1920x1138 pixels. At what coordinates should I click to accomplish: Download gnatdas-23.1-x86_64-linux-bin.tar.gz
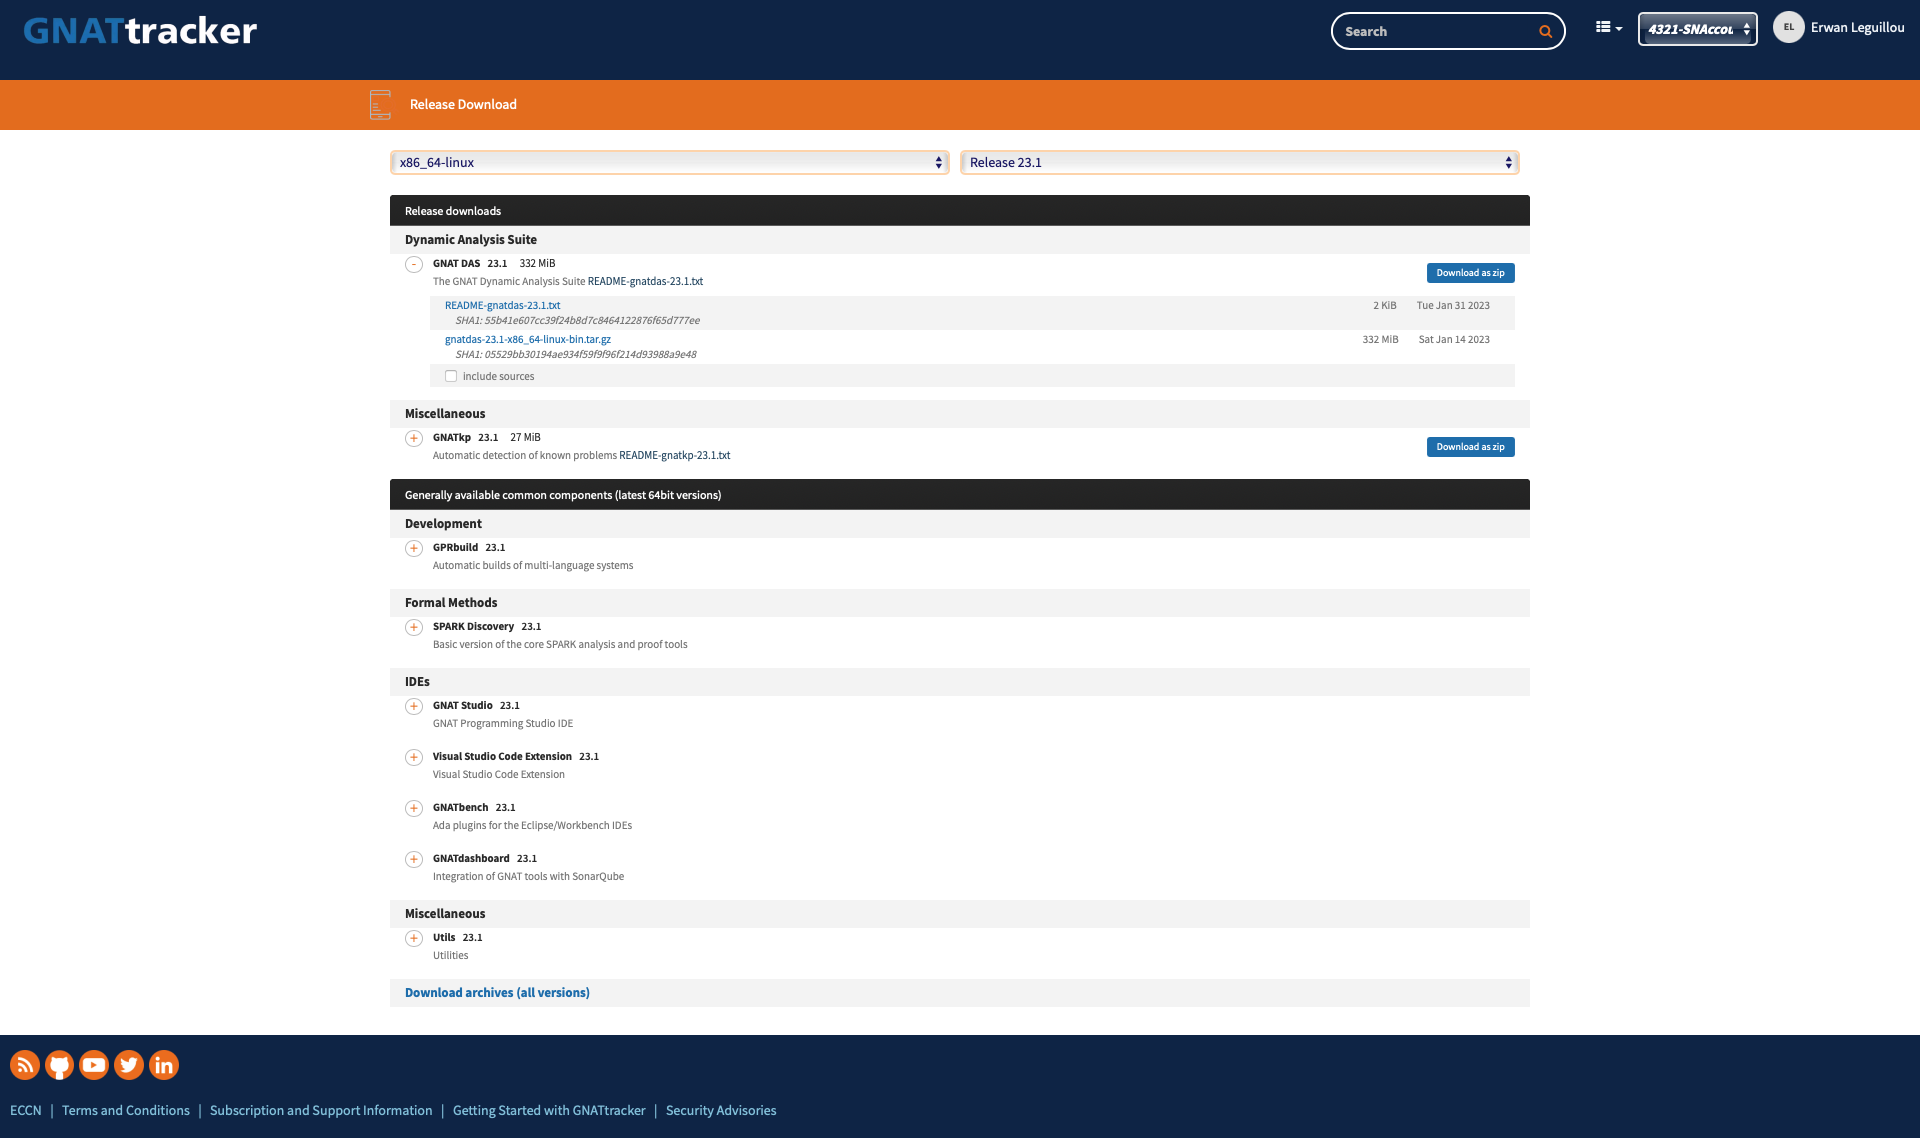pyautogui.click(x=528, y=339)
